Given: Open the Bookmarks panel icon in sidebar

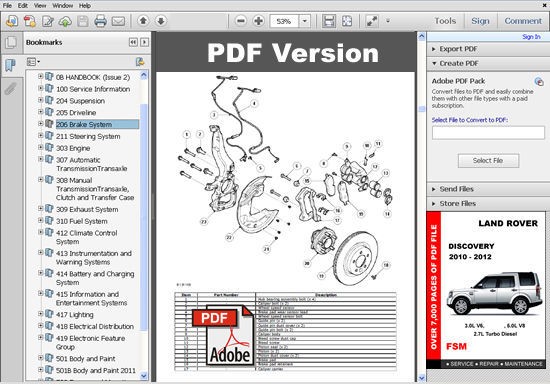Looking at the screenshot, I should click(x=11, y=65).
